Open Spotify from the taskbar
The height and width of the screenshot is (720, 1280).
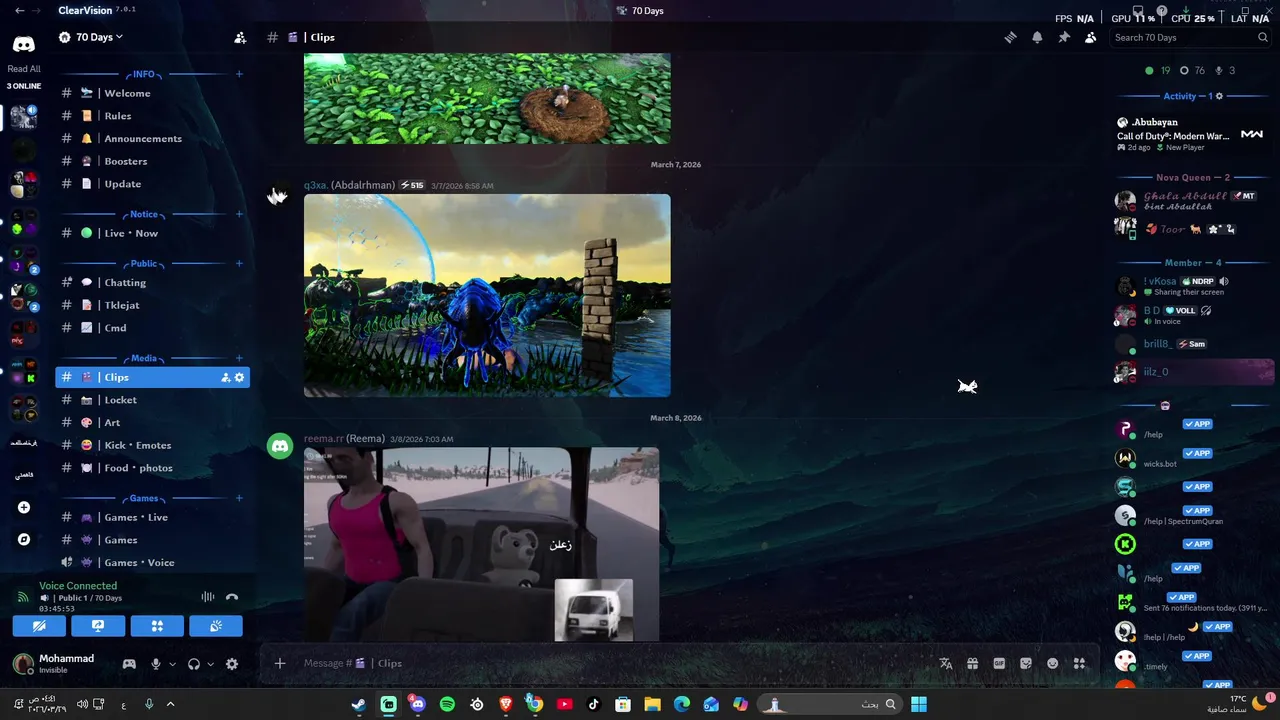point(447,704)
